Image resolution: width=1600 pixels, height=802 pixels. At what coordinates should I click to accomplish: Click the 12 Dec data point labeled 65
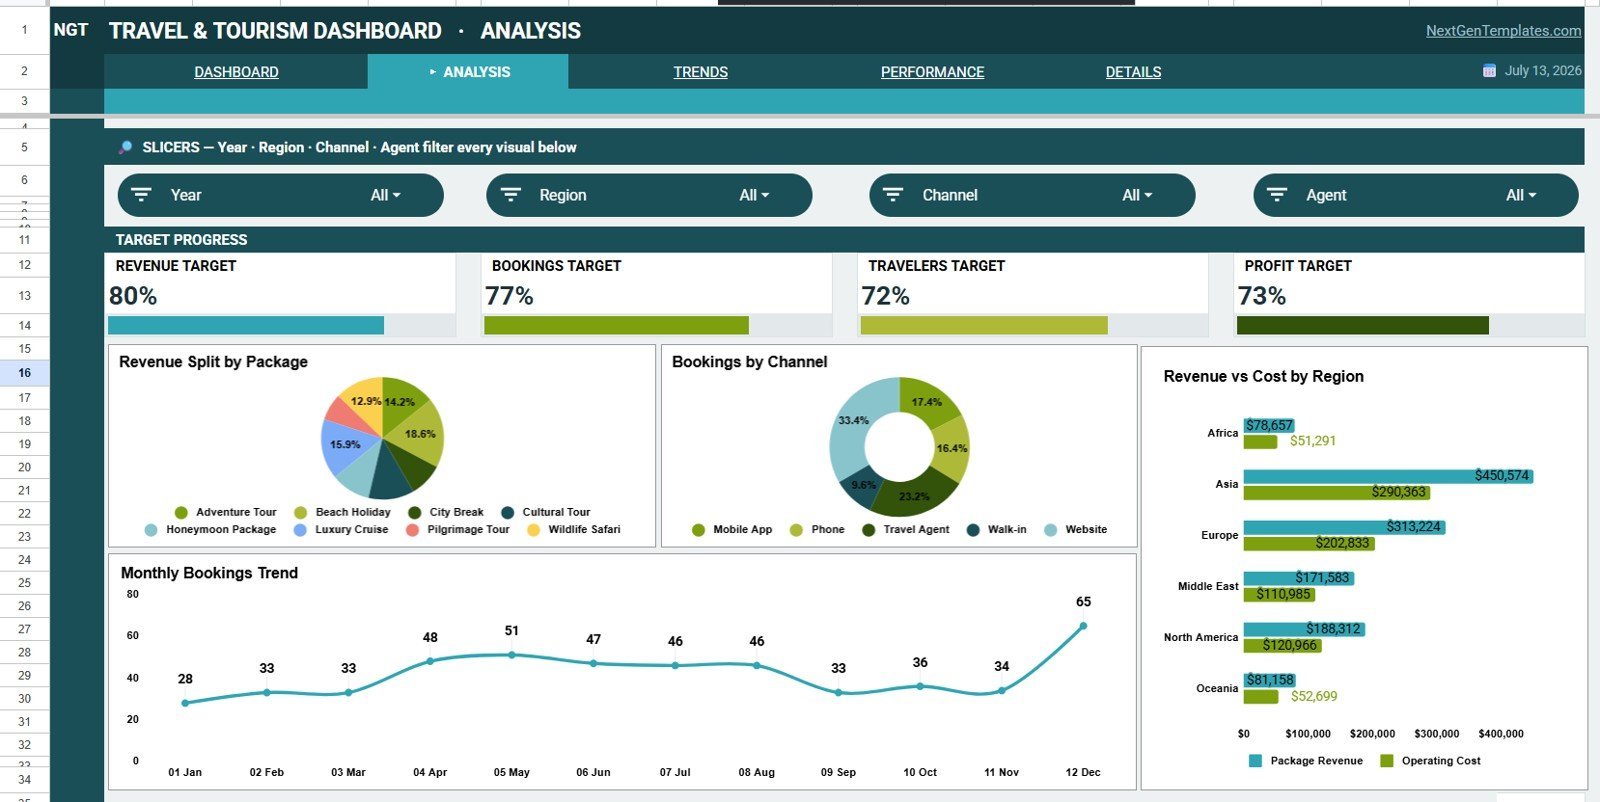click(x=1083, y=626)
